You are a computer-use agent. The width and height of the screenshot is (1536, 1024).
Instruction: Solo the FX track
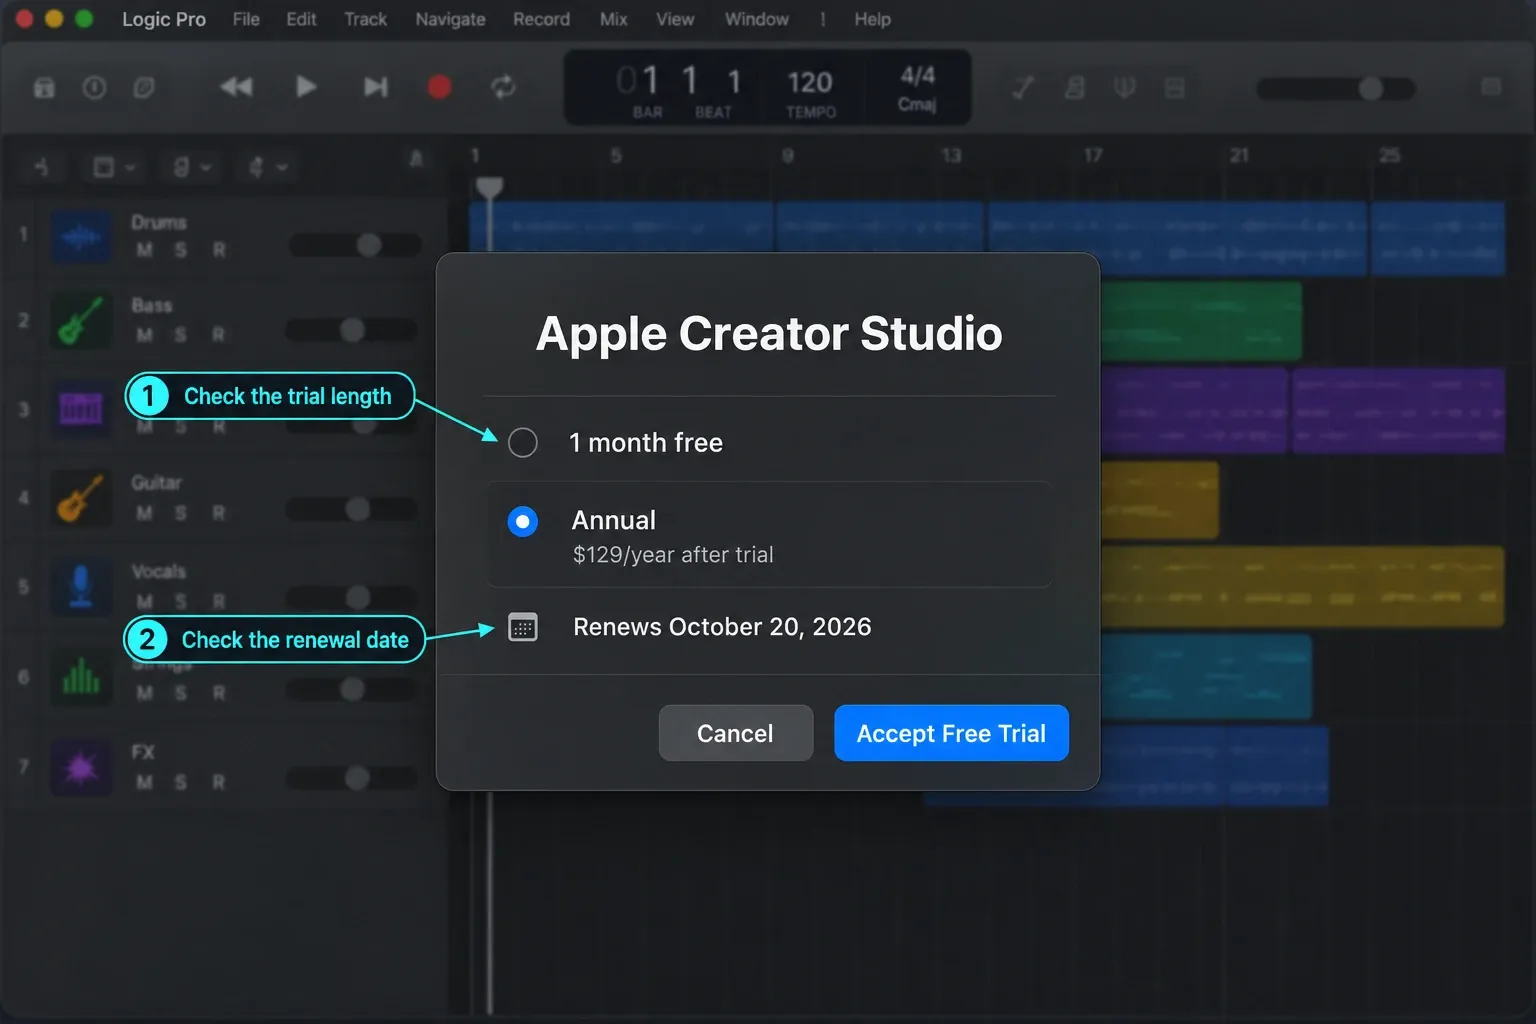(x=181, y=782)
